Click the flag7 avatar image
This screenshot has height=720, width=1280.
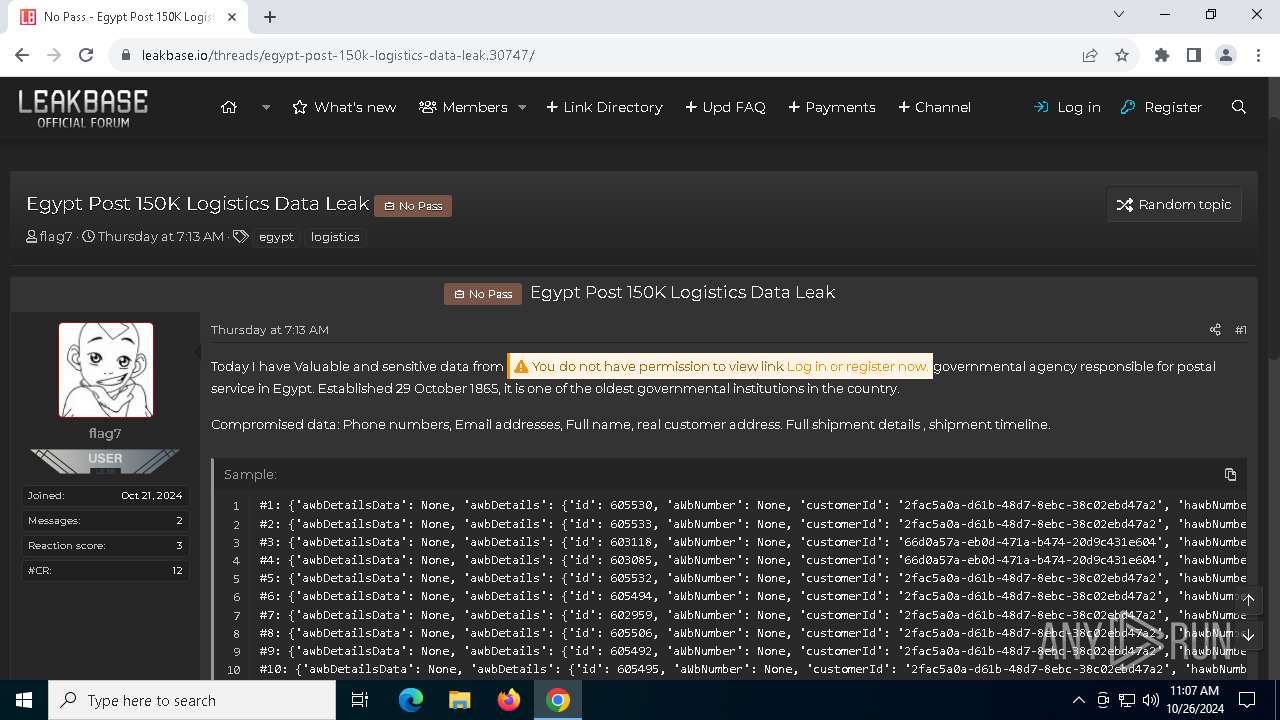pos(106,370)
